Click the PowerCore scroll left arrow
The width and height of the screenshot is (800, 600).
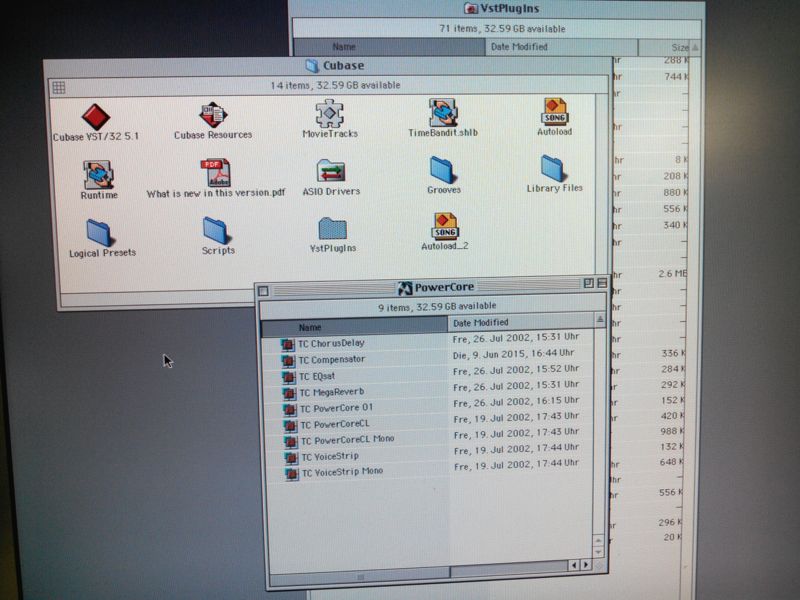tap(574, 565)
